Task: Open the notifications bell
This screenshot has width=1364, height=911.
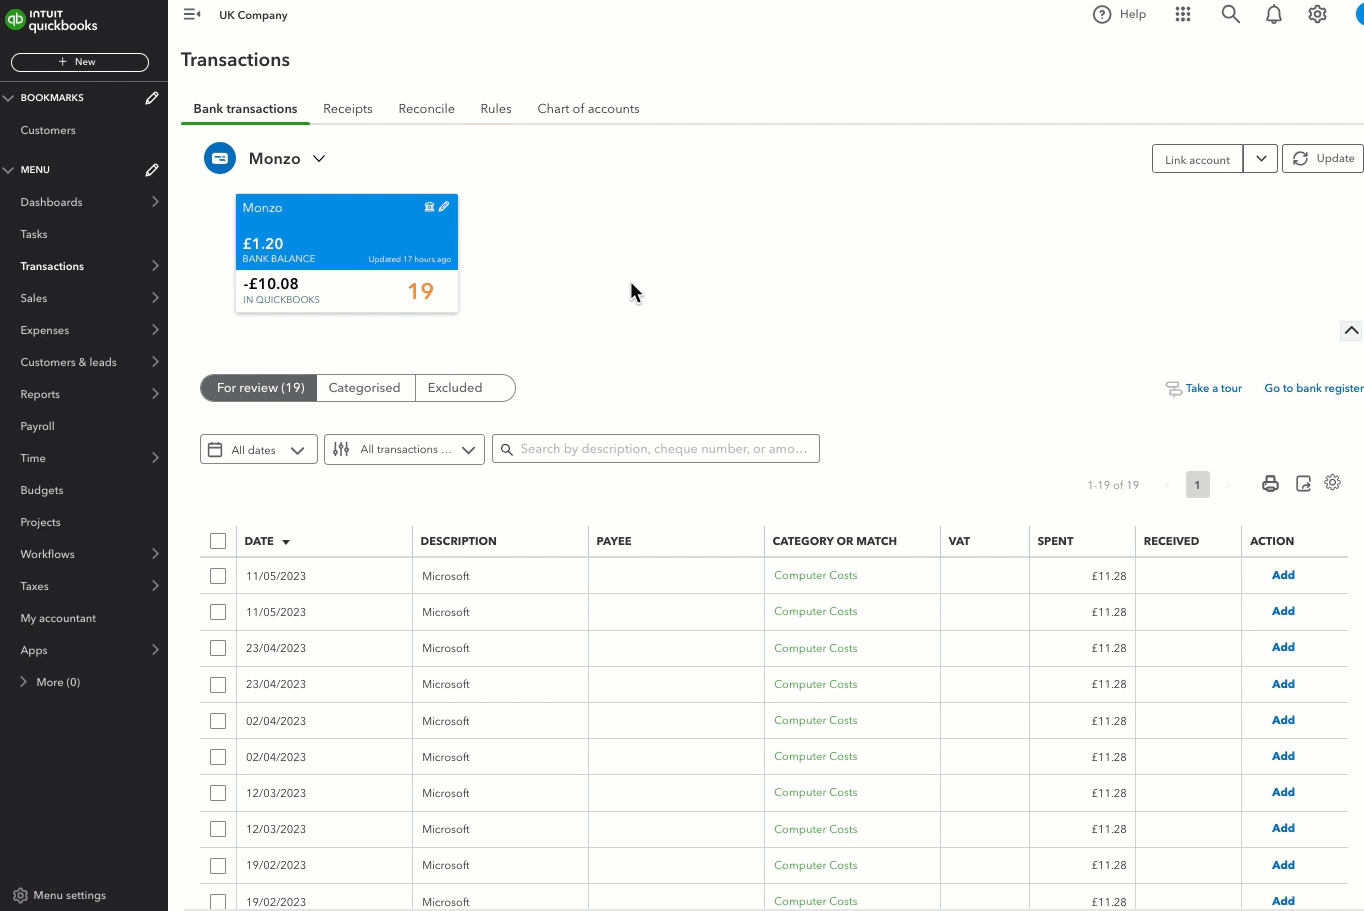Action: tap(1274, 14)
